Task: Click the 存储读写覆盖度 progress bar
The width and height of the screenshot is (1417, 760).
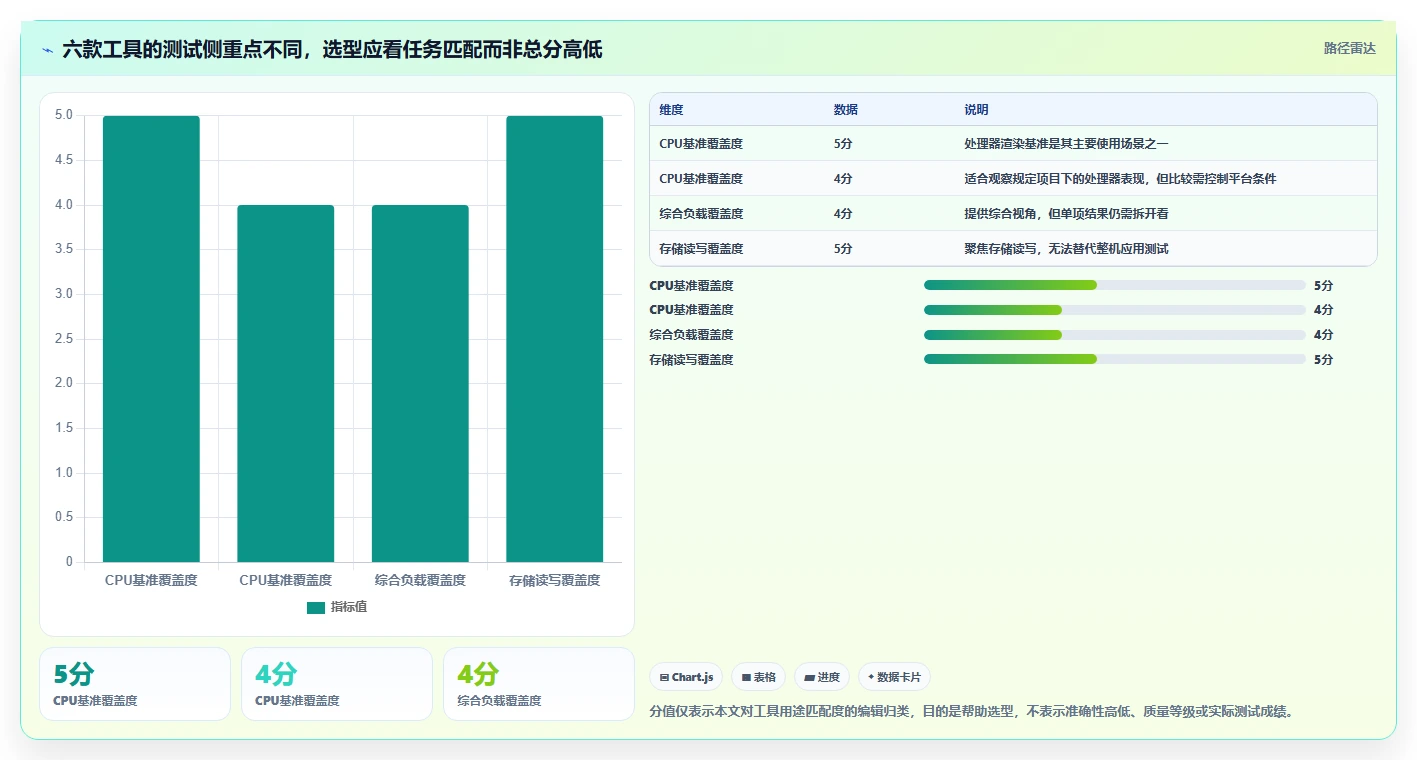Action: pyautogui.click(x=1115, y=359)
